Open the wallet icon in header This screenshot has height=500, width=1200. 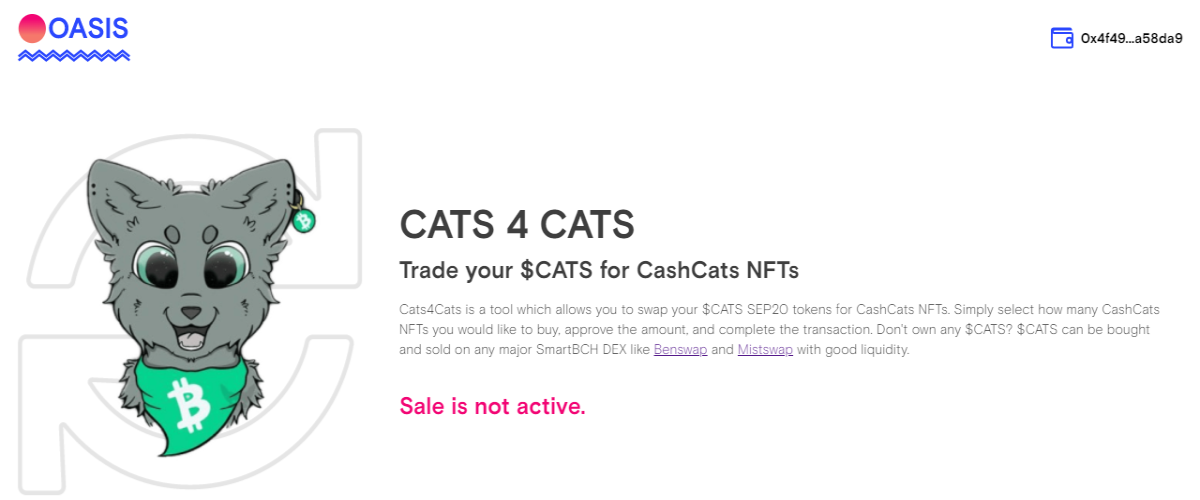point(1062,39)
